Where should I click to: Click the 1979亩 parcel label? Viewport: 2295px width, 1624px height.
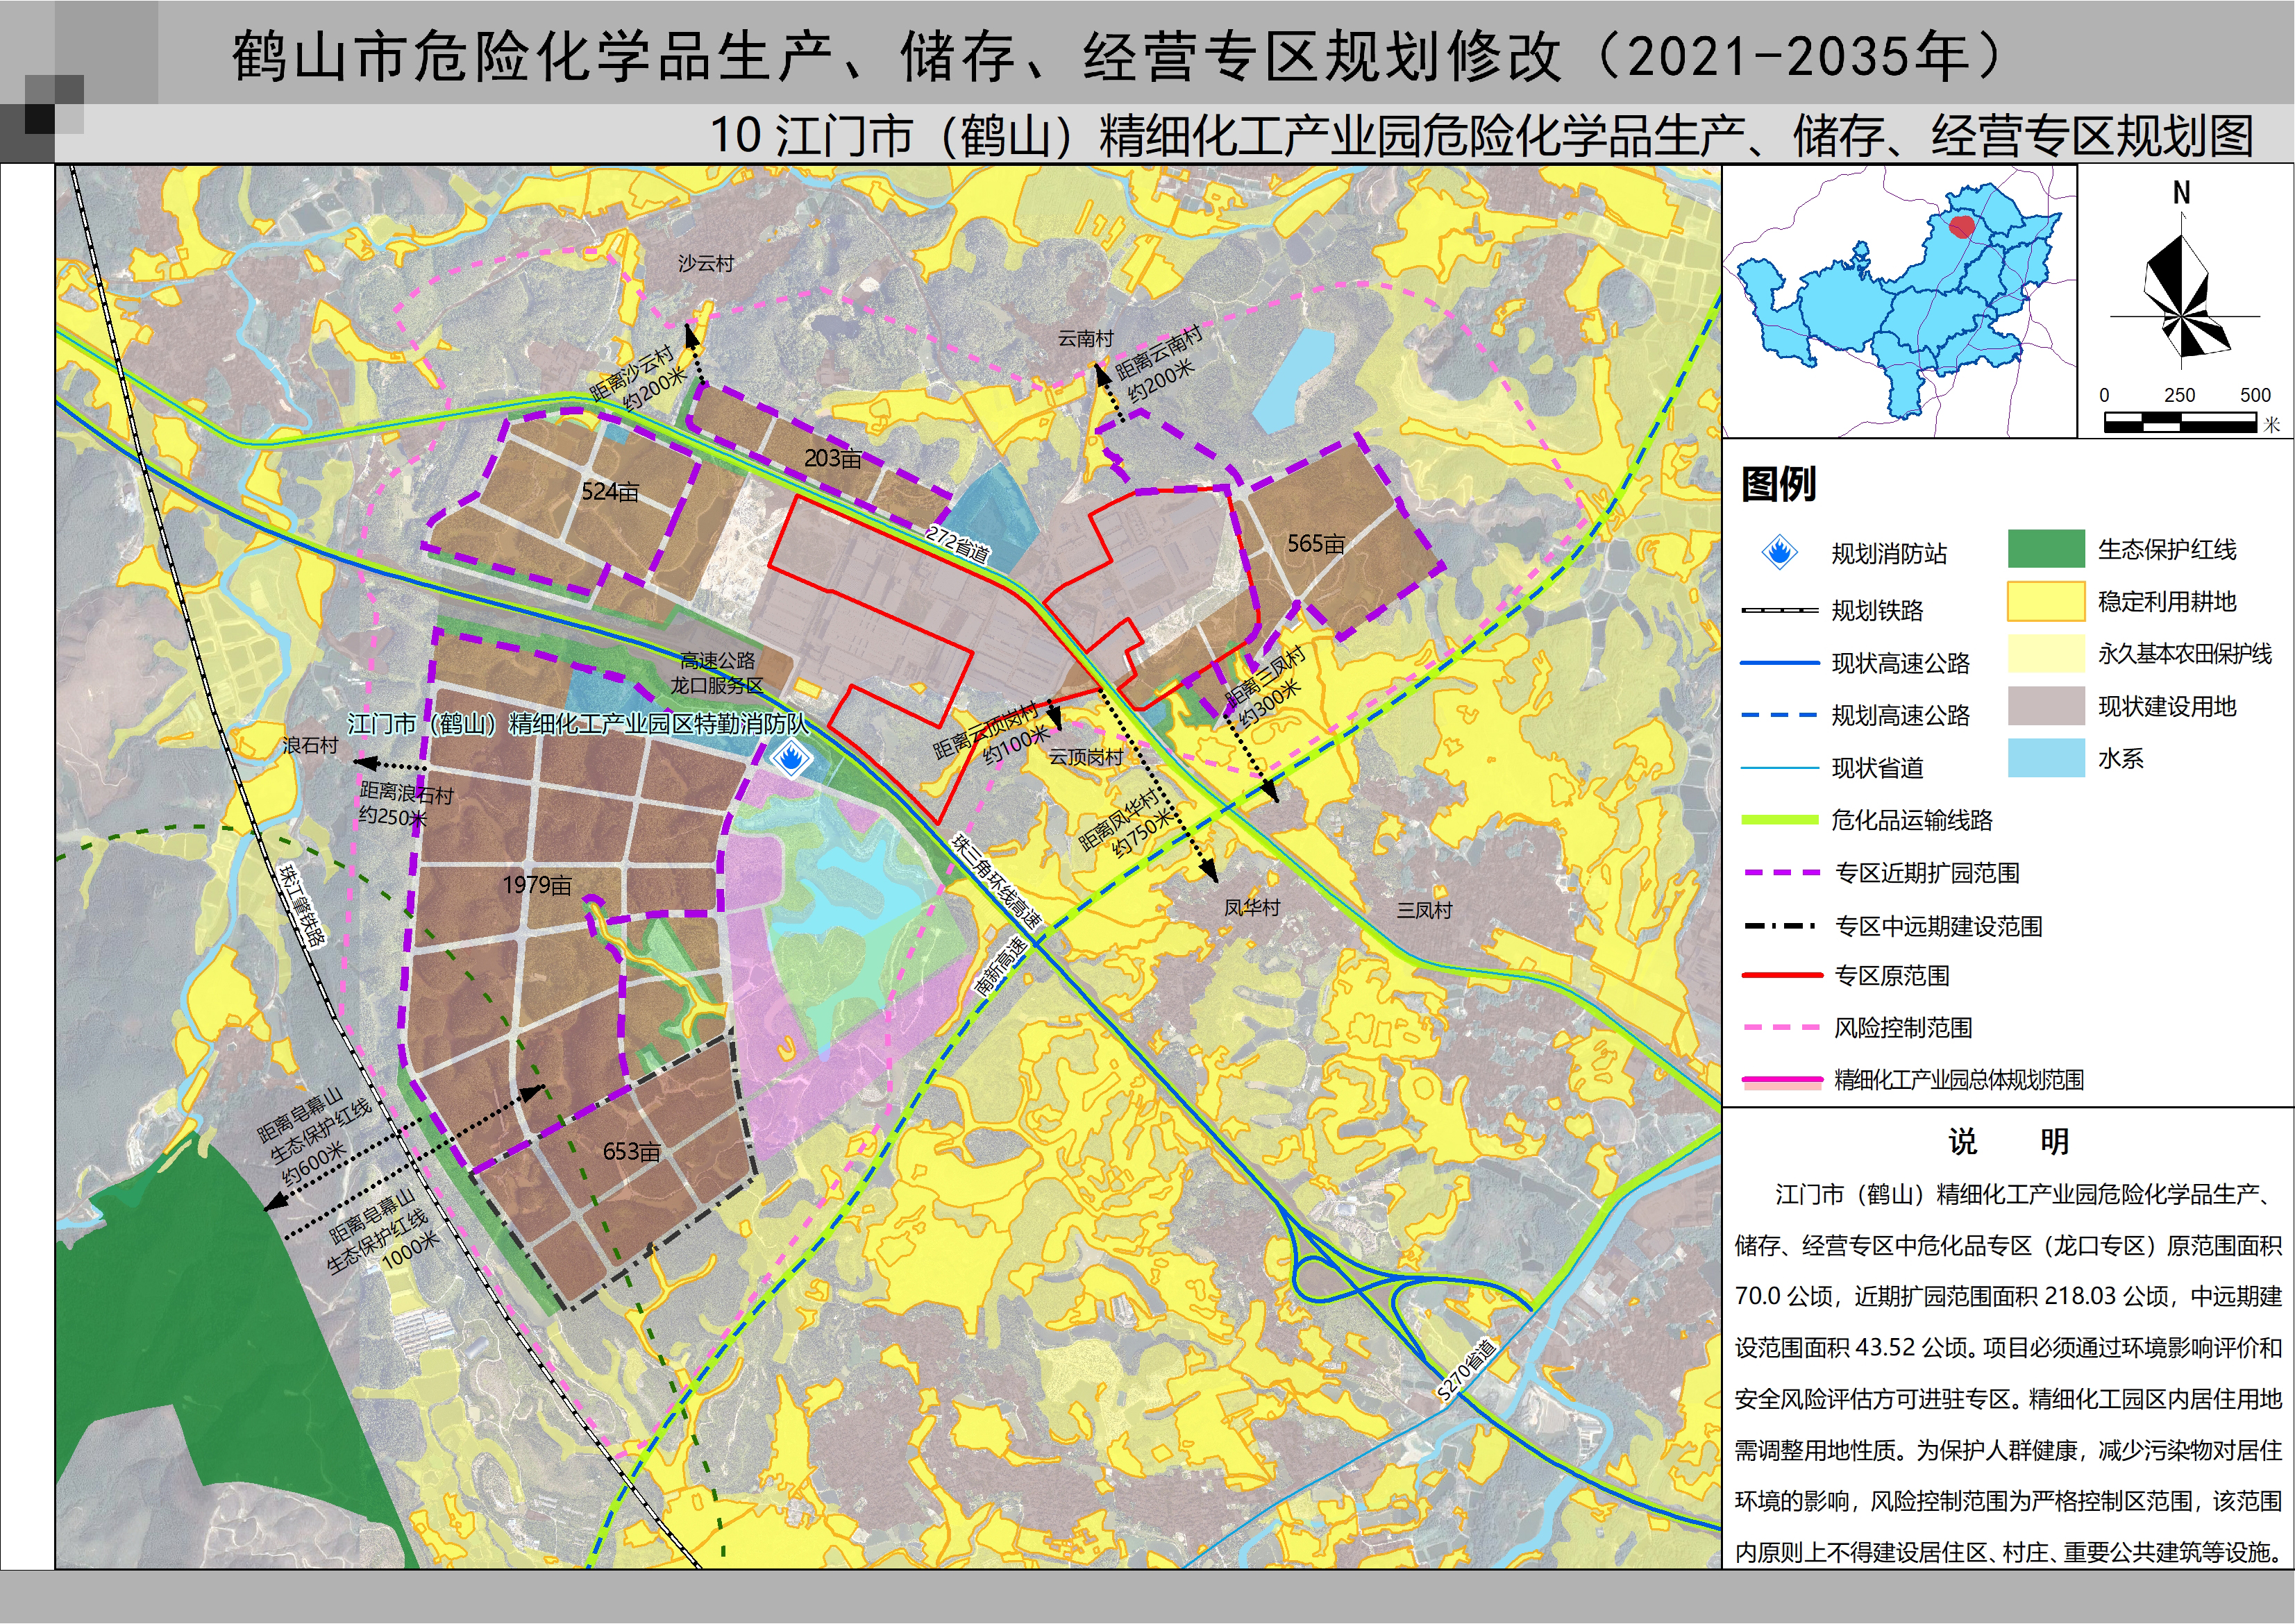pos(537,885)
